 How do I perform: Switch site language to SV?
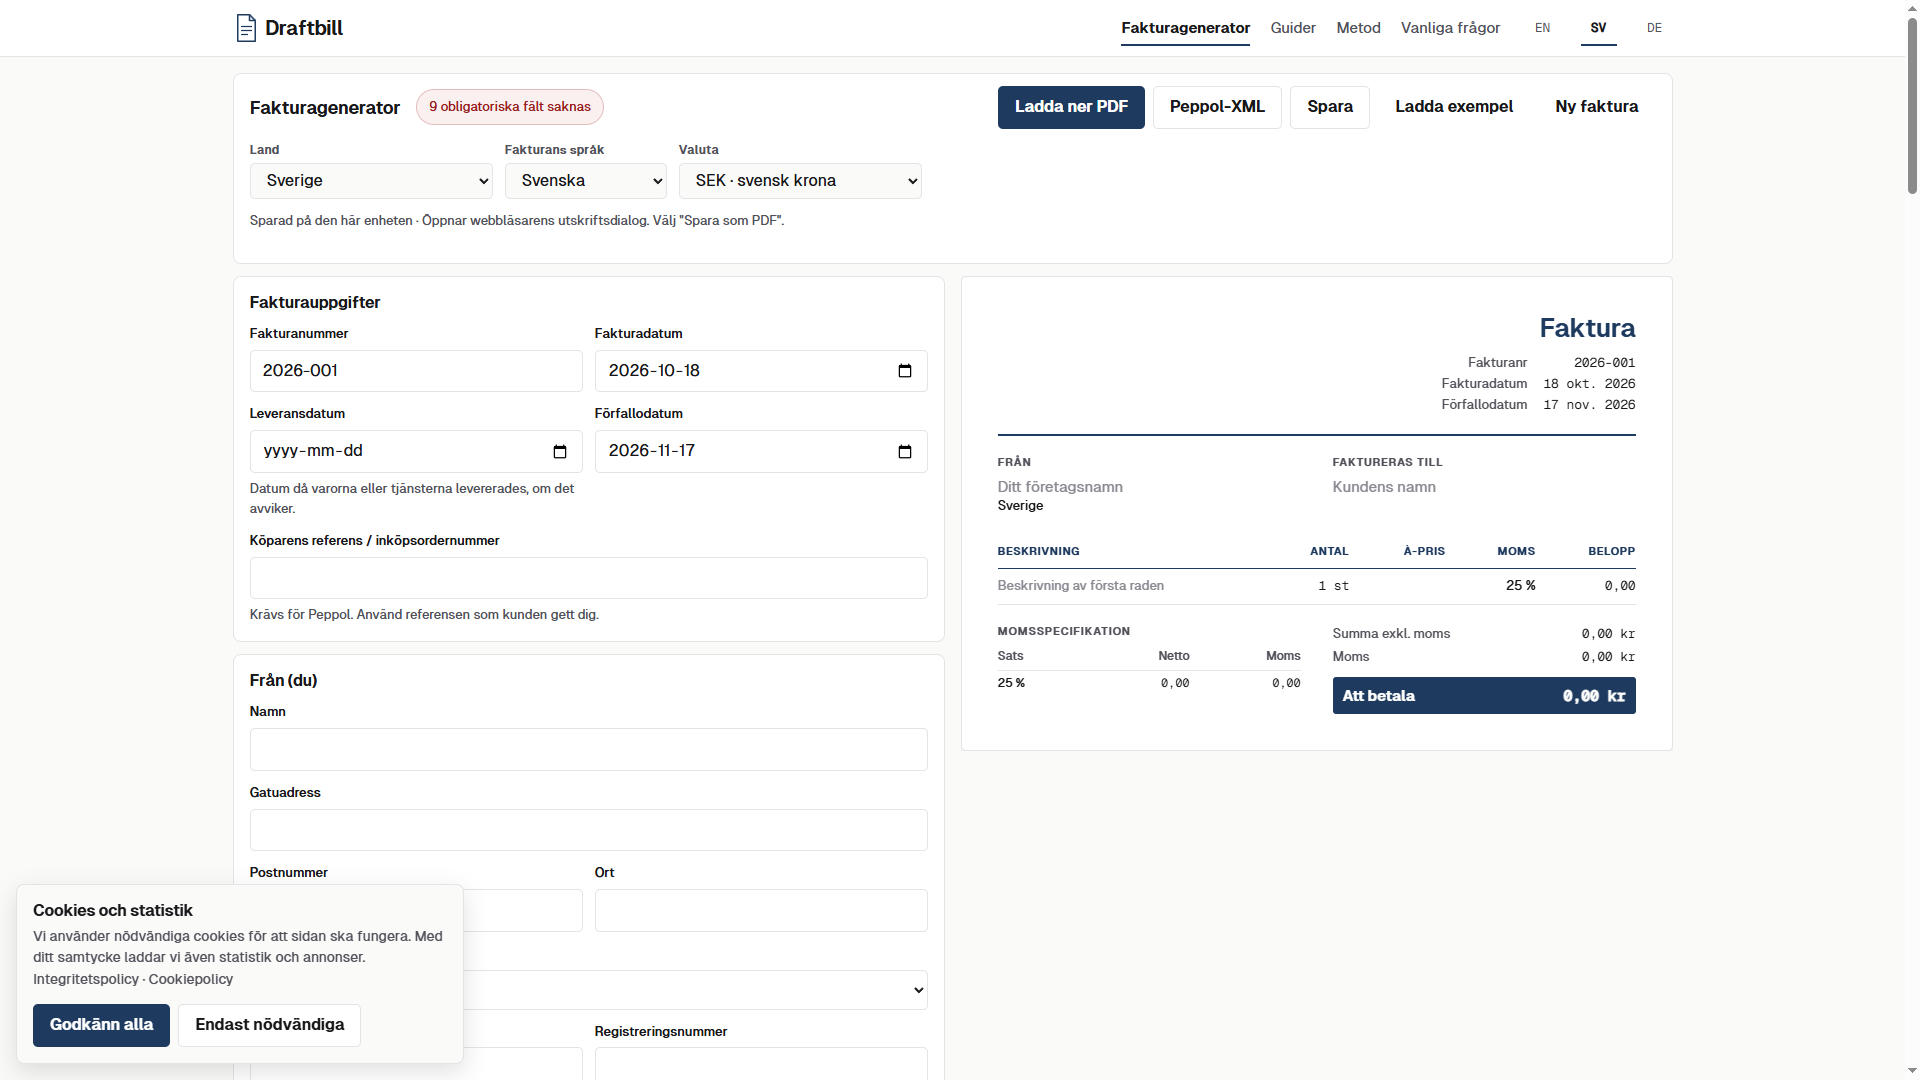[1598, 28]
